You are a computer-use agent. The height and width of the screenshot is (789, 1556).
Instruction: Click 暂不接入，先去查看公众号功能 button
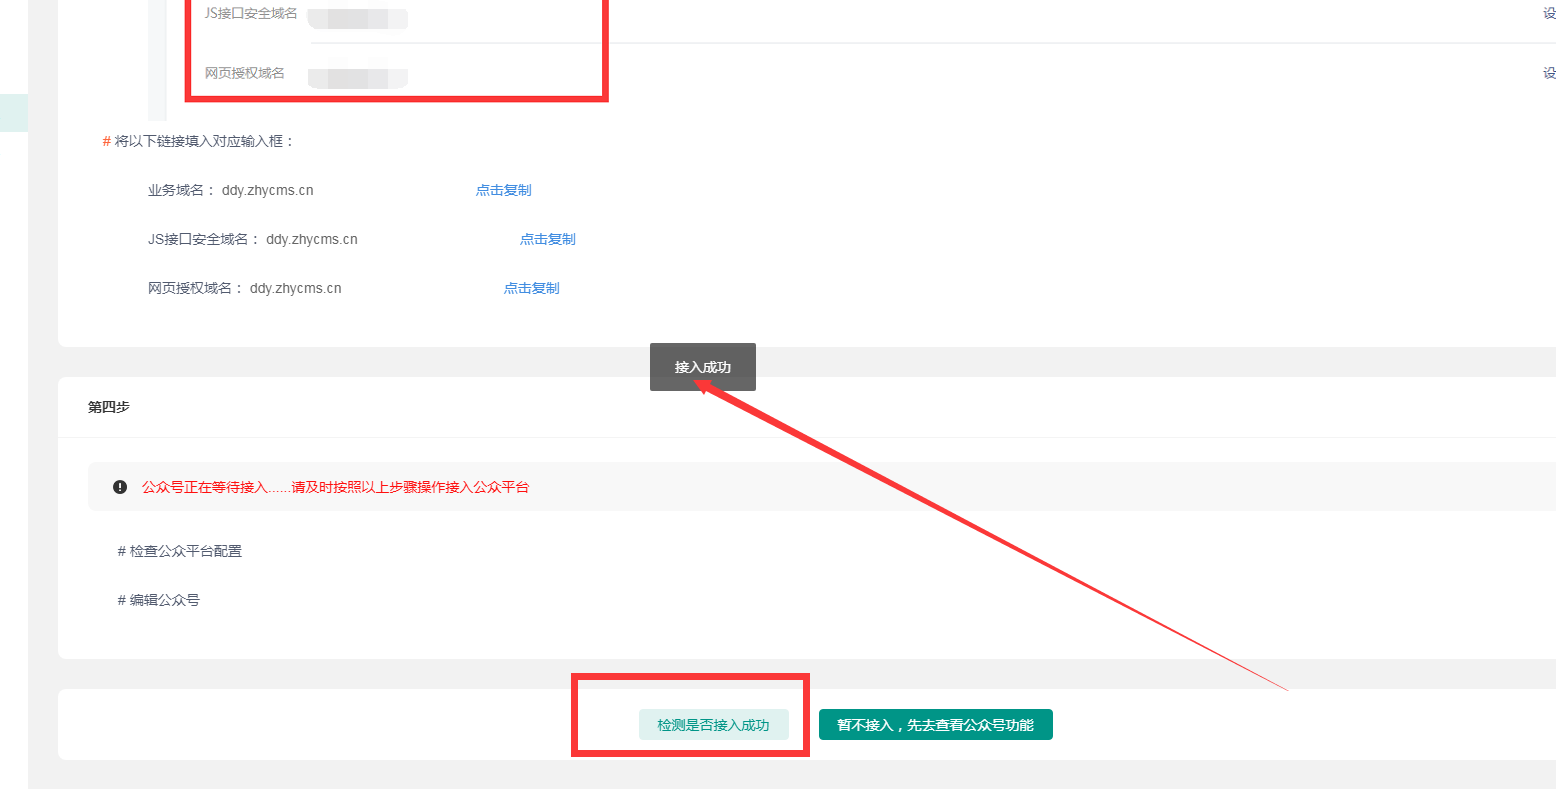click(x=935, y=725)
